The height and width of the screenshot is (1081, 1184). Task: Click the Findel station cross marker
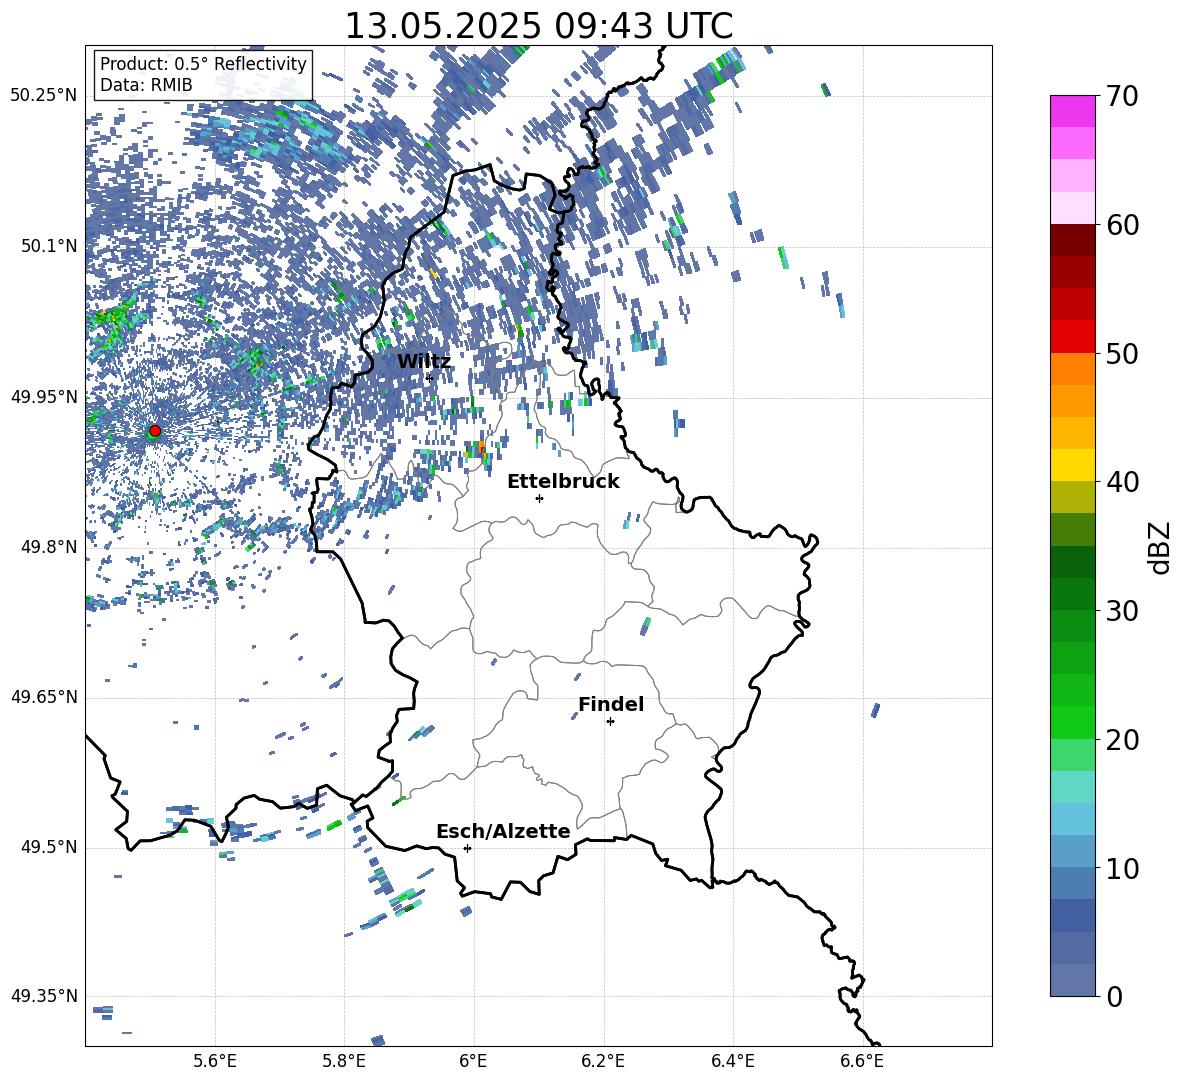610,722
